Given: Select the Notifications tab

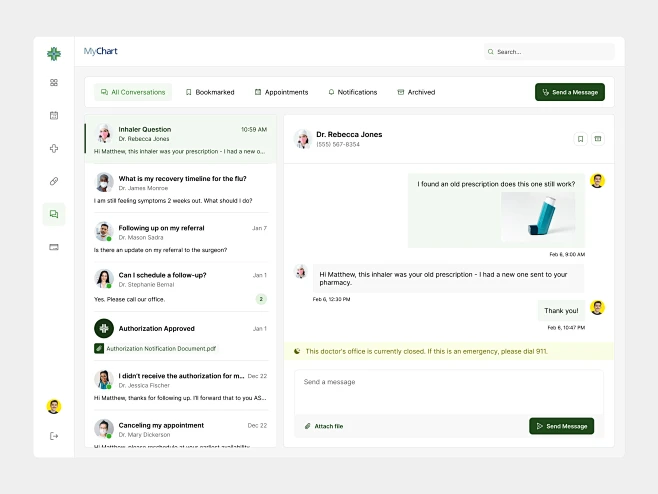Looking at the screenshot, I should pyautogui.click(x=353, y=92).
